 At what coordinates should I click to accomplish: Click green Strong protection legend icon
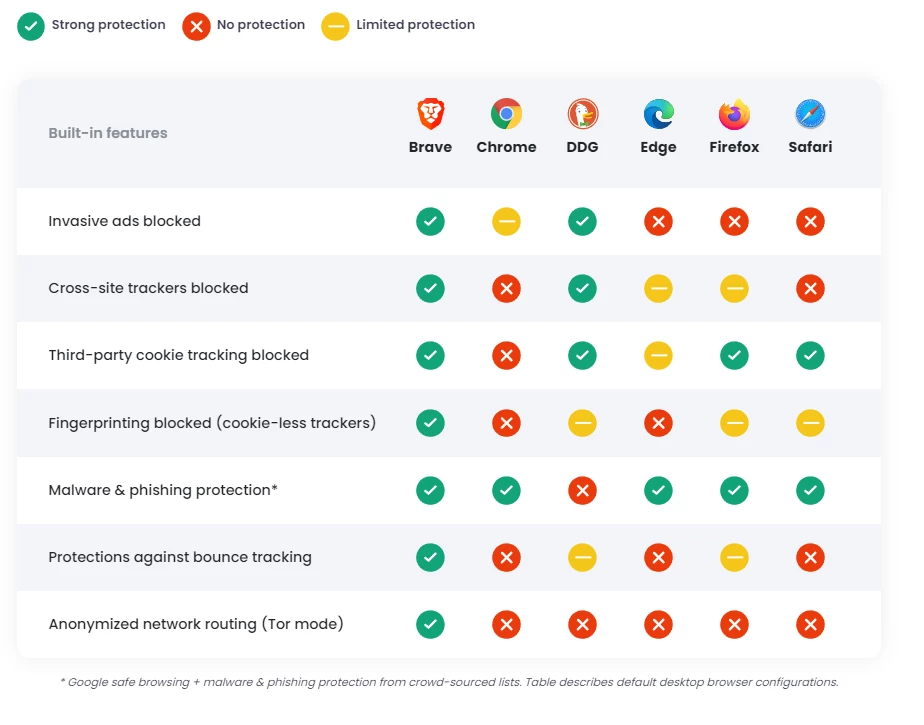pyautogui.click(x=31, y=26)
